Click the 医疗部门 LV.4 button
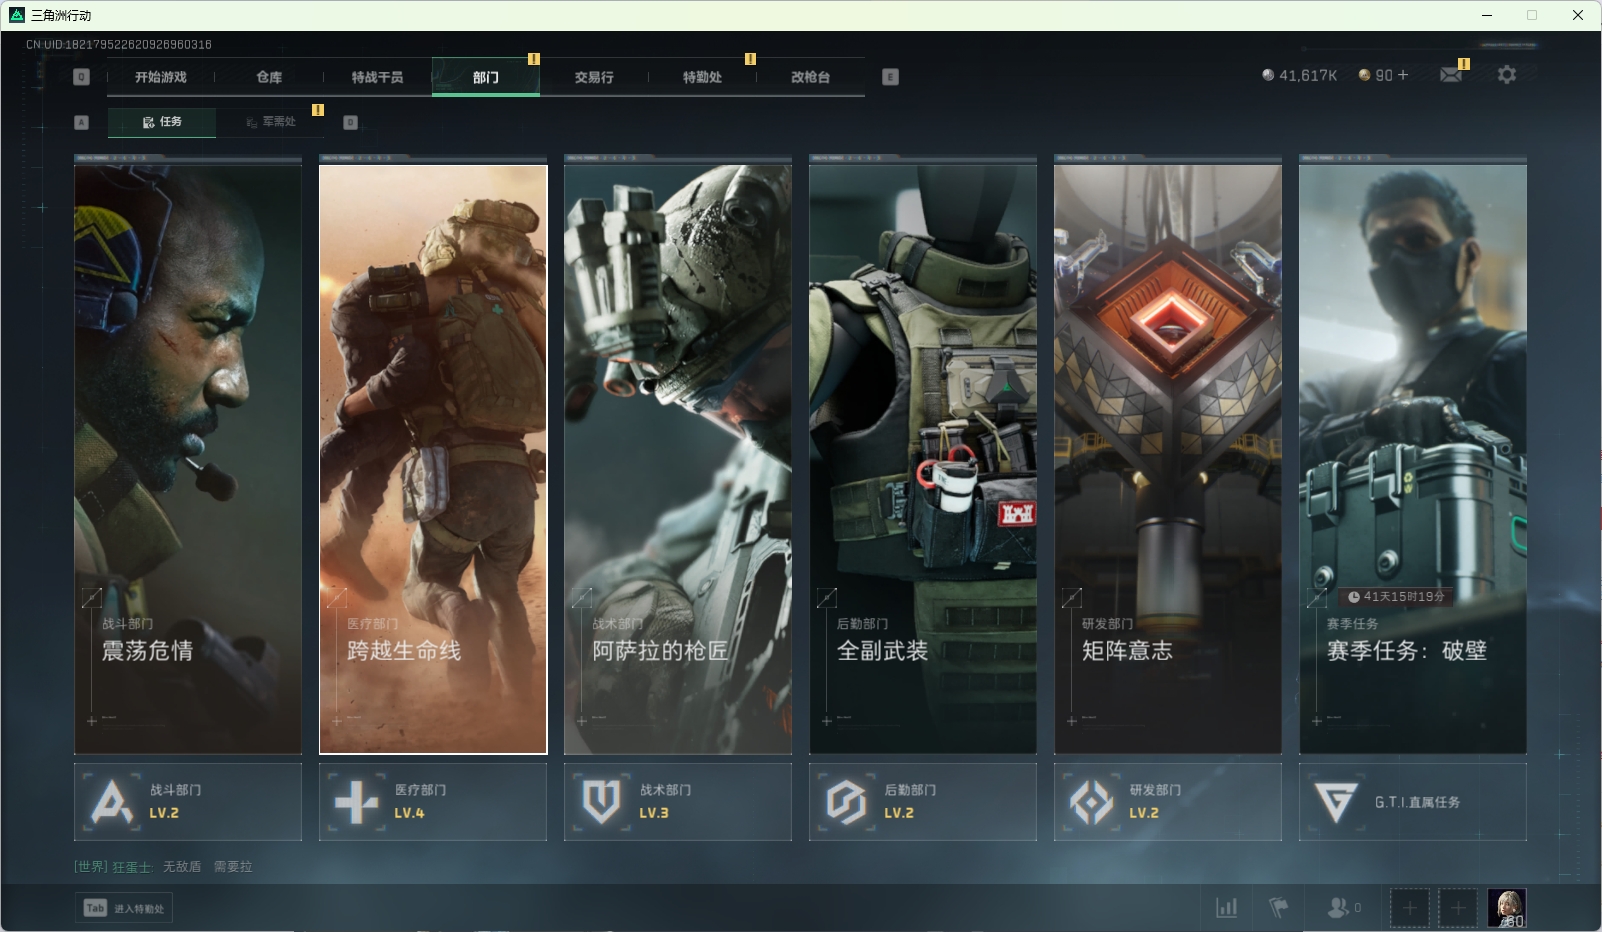 pyautogui.click(x=433, y=802)
